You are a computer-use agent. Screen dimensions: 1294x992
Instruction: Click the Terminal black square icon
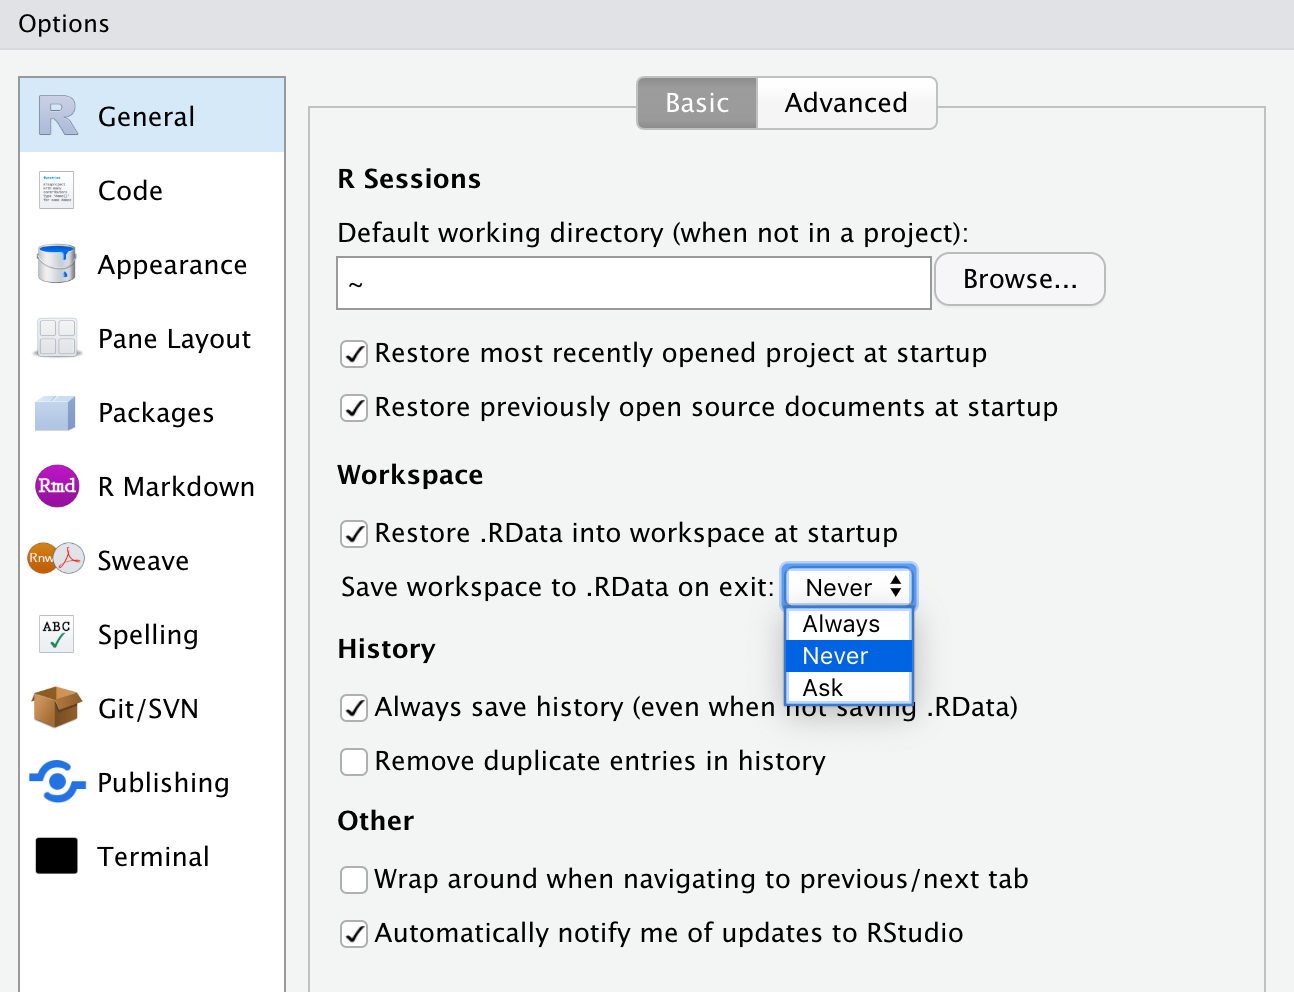56,856
